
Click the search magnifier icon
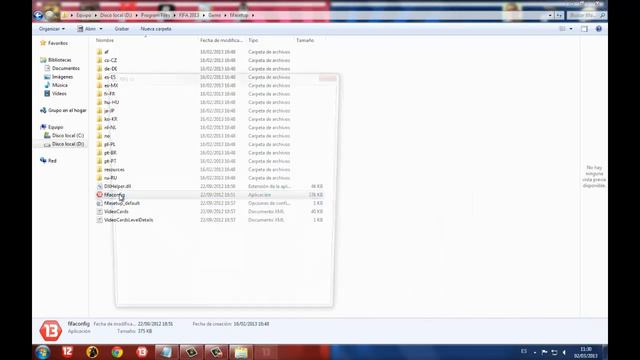602,15
